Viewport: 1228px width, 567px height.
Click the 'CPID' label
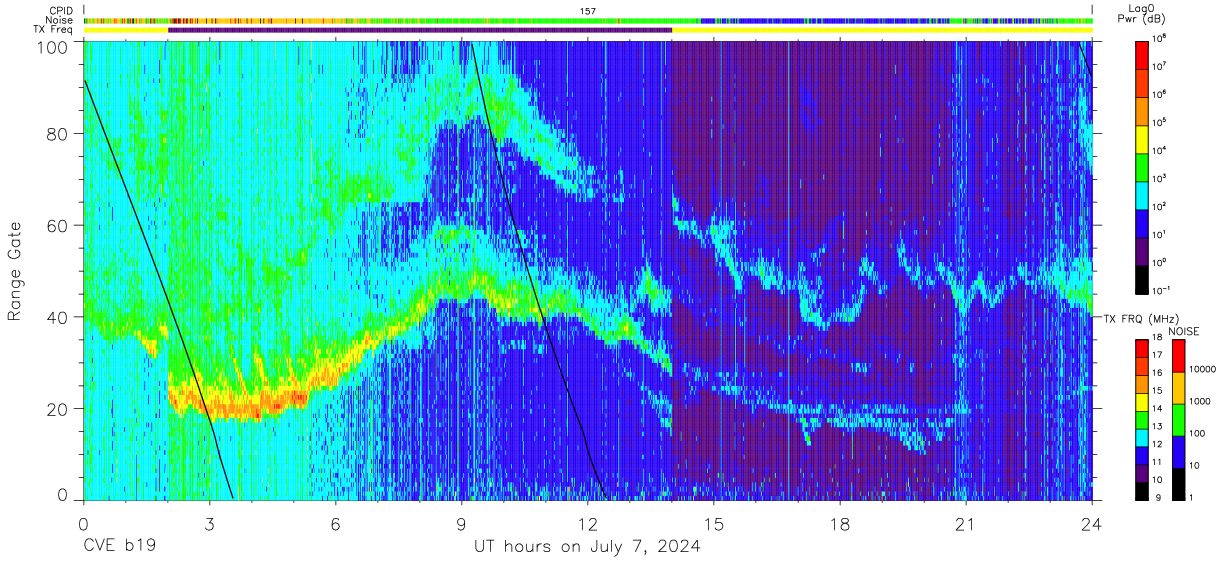pos(62,10)
